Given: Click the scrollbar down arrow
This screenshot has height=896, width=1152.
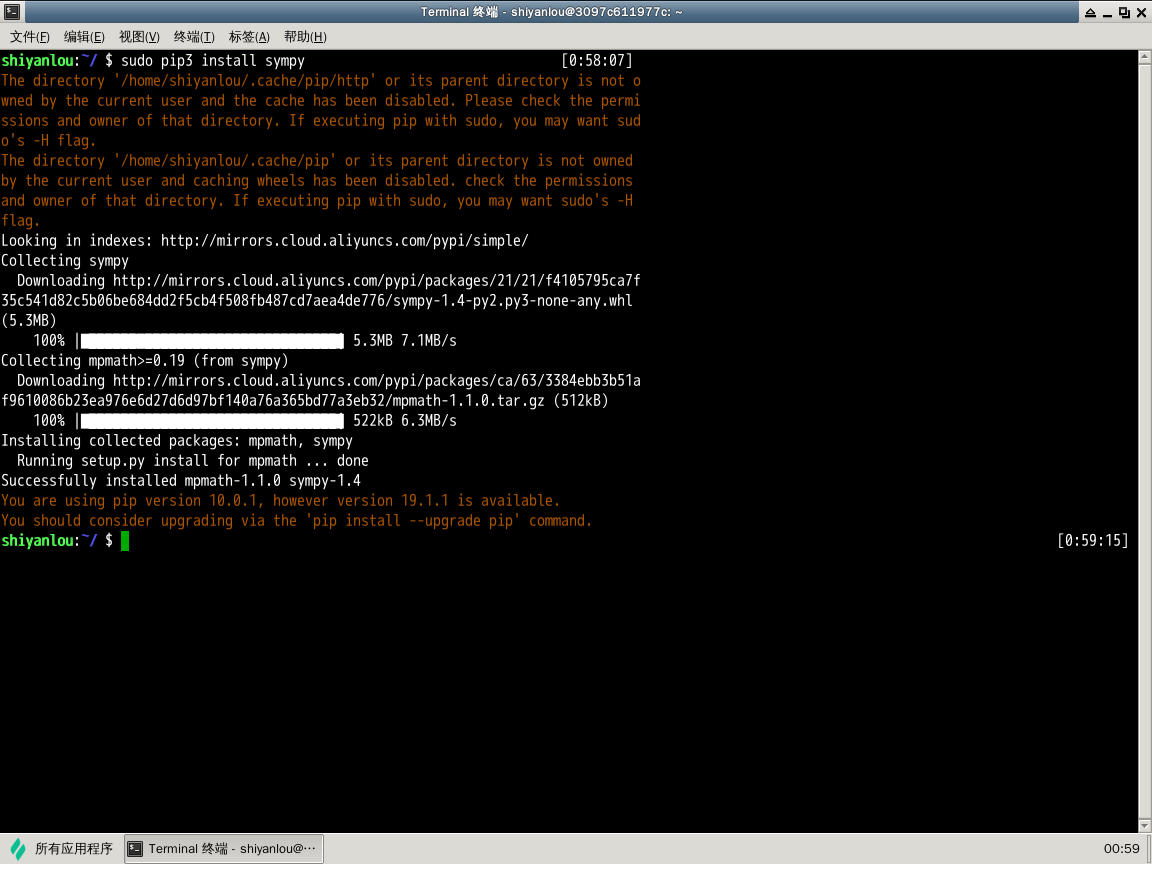Looking at the screenshot, I should pos(1145,825).
